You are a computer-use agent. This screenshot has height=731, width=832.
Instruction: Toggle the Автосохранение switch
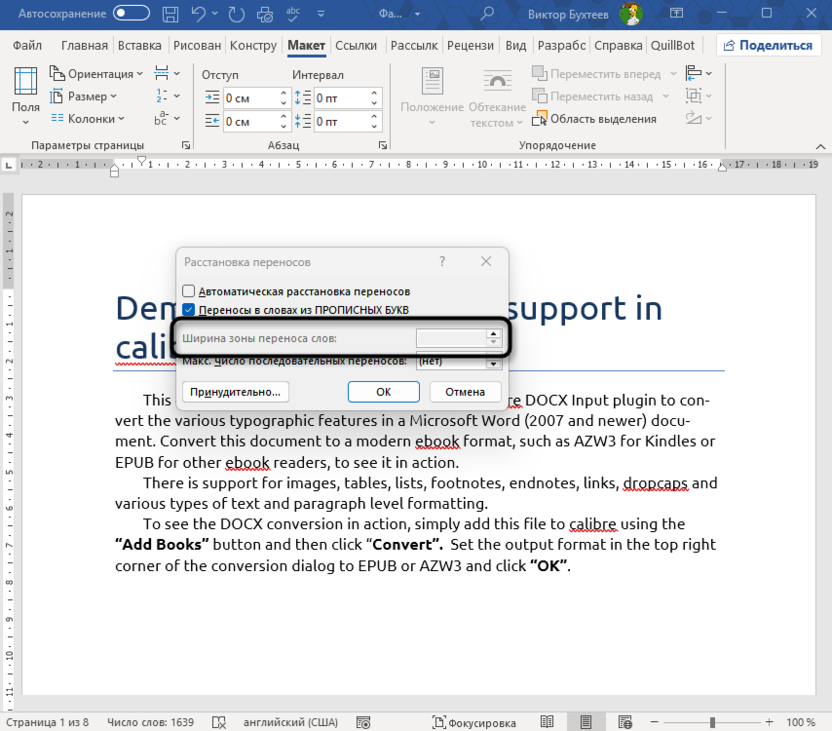point(132,14)
